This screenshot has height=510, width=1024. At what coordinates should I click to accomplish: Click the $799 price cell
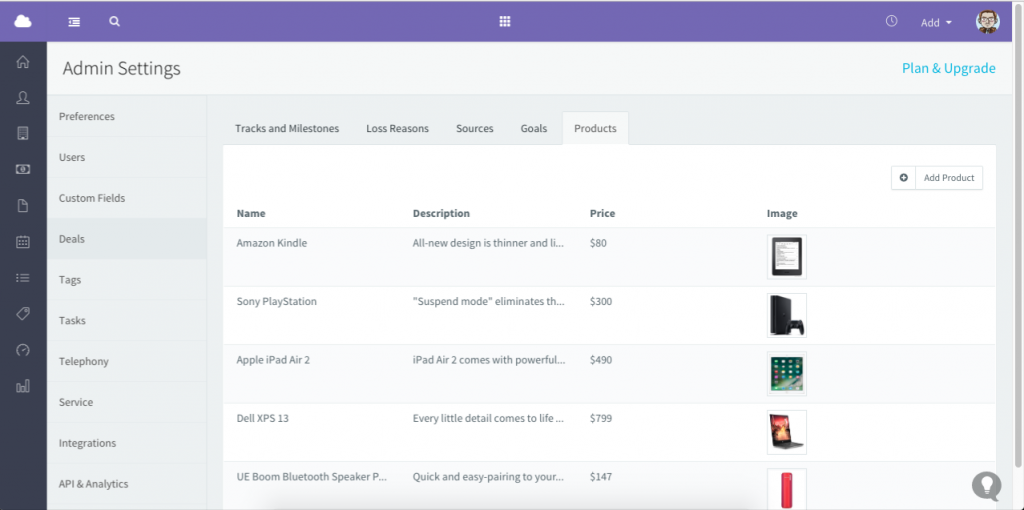pyautogui.click(x=601, y=418)
